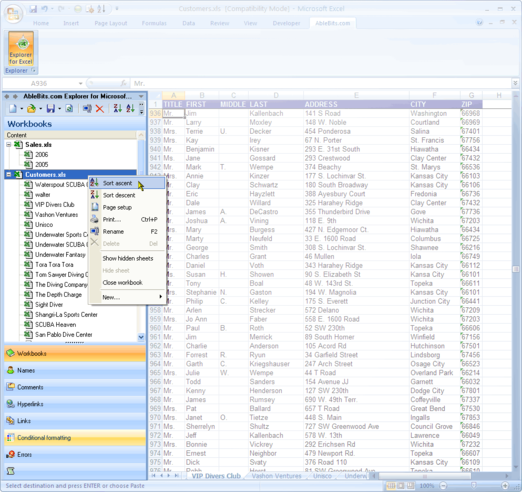Open the Hyperlinks pane in Explorer

pos(75,404)
